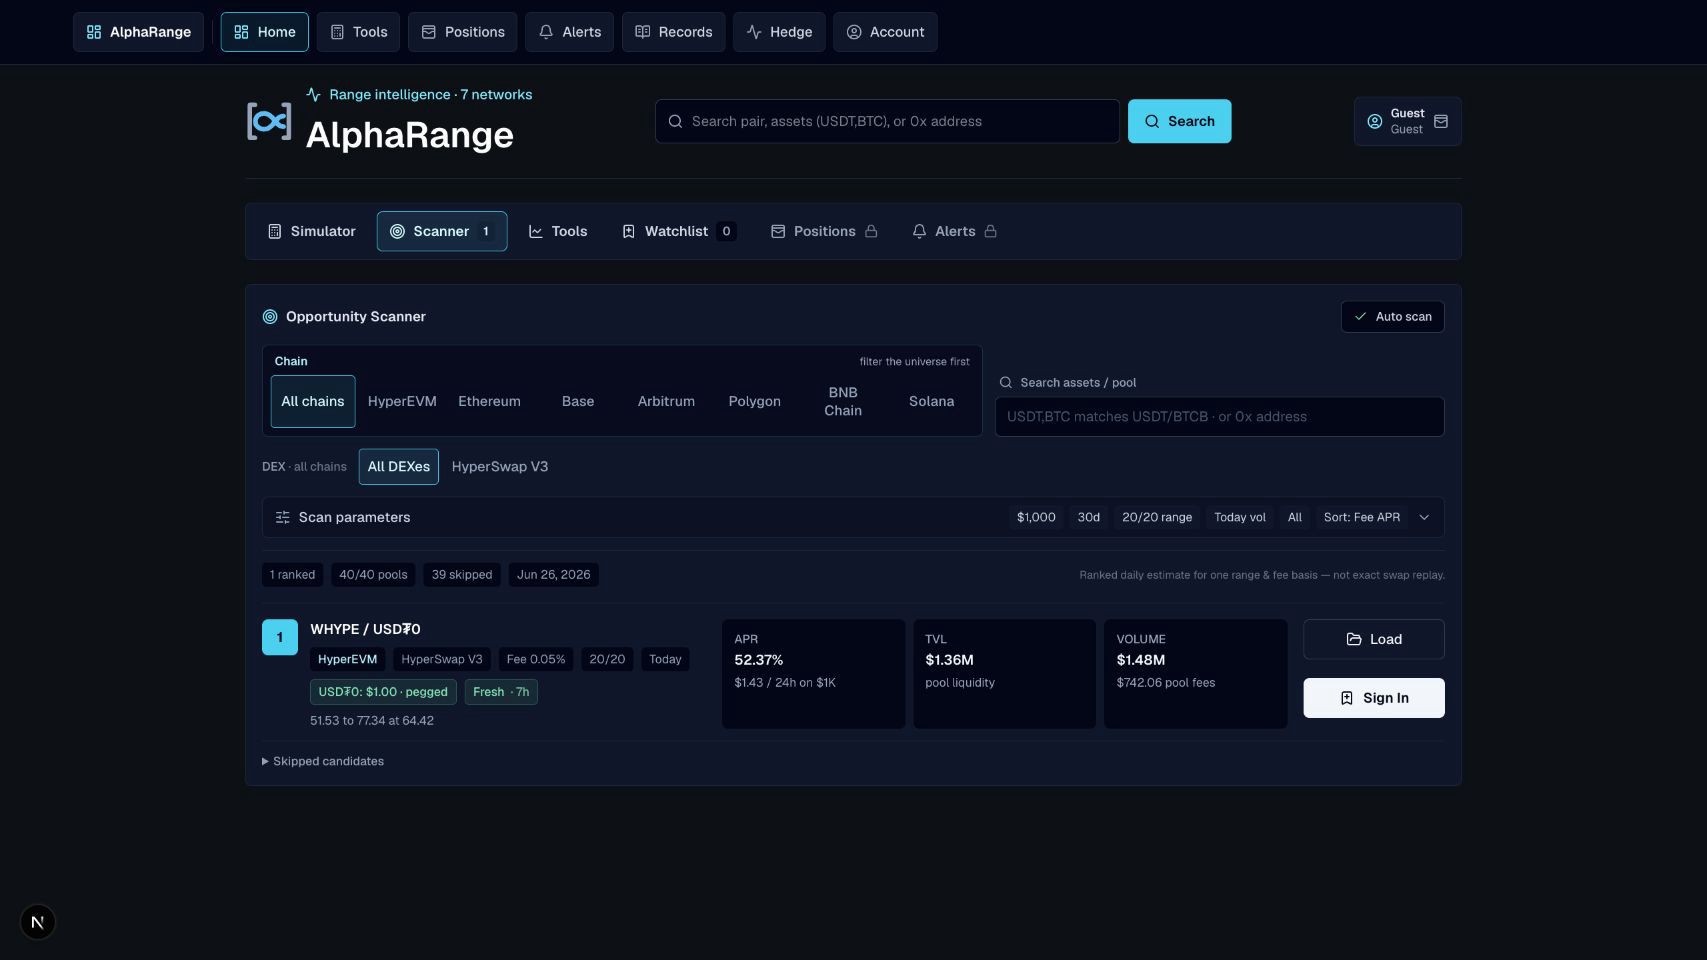Viewport: 1707px width, 960px height.
Task: Switch to the Scanner tab
Action: (442, 231)
